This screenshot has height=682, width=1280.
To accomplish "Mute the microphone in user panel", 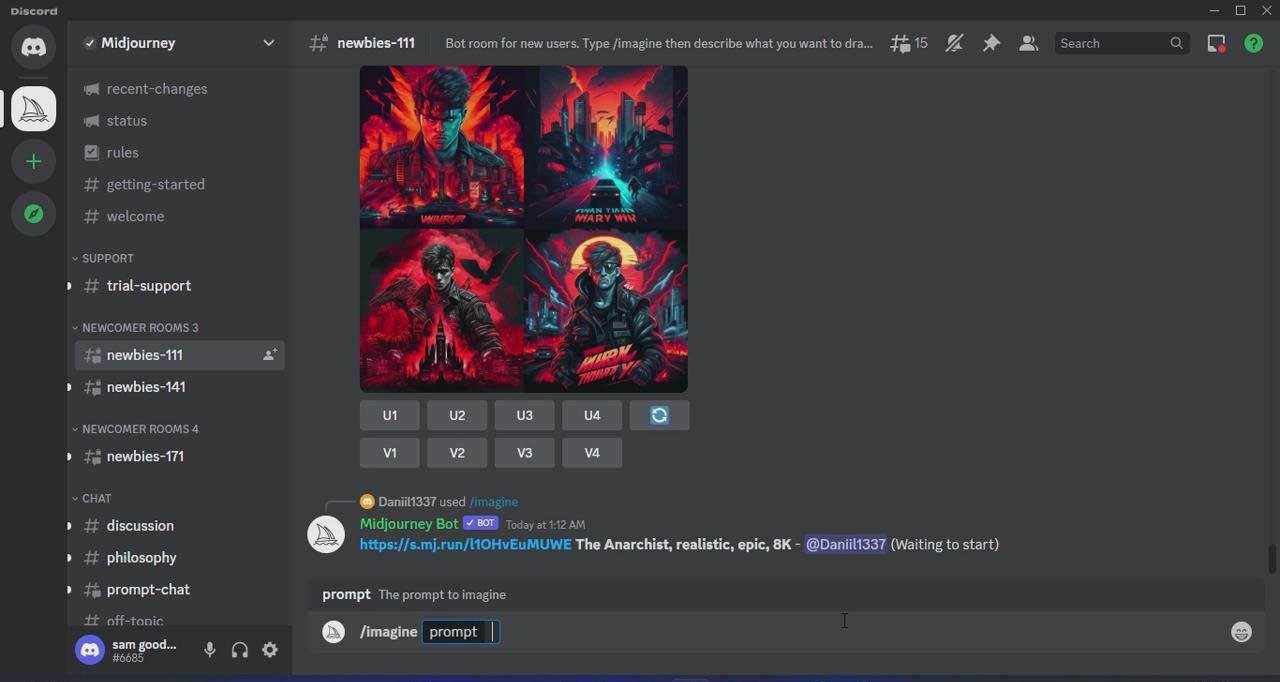I will (210, 650).
